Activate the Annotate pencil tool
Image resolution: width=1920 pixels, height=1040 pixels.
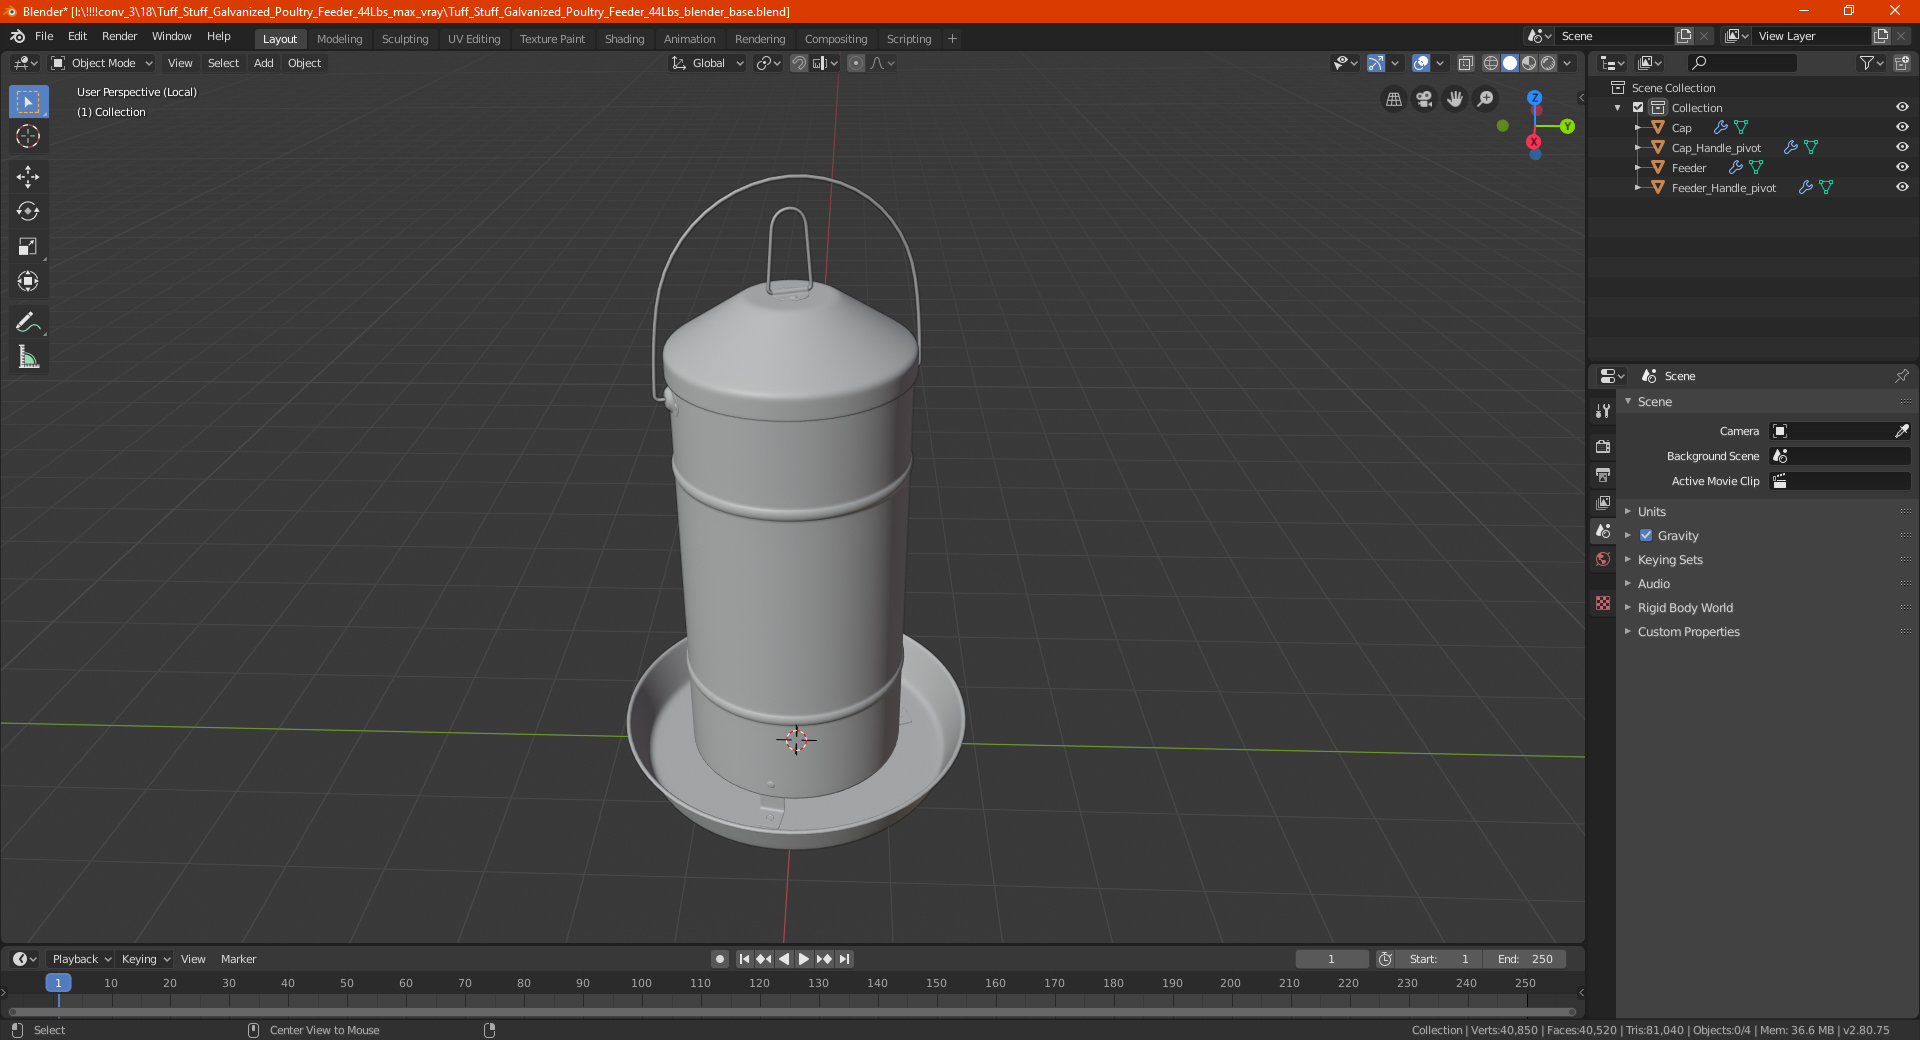pyautogui.click(x=28, y=322)
